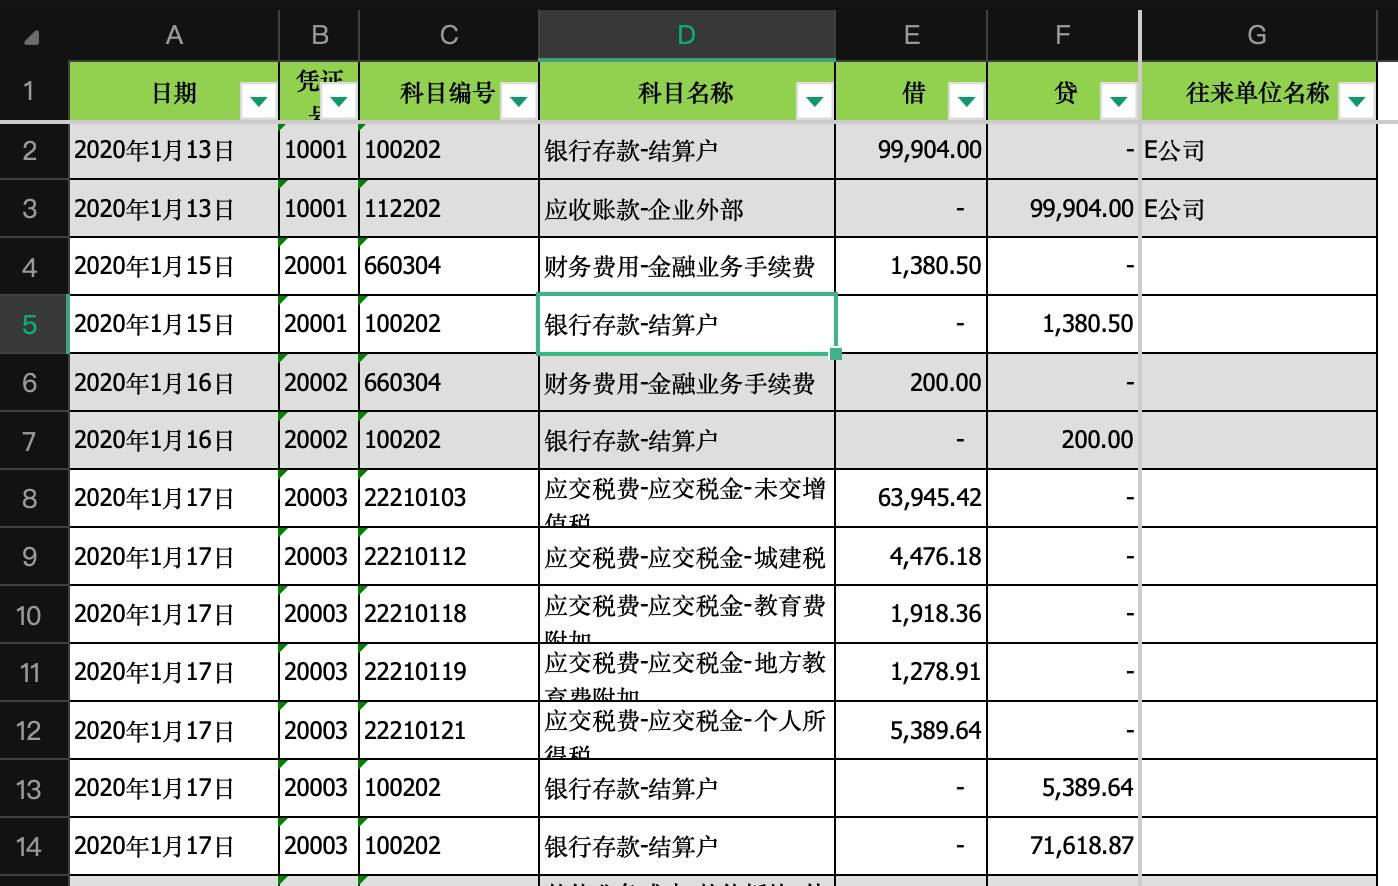Image resolution: width=1398 pixels, height=886 pixels.
Task: Select account code cell 22210119
Action: pos(449,672)
